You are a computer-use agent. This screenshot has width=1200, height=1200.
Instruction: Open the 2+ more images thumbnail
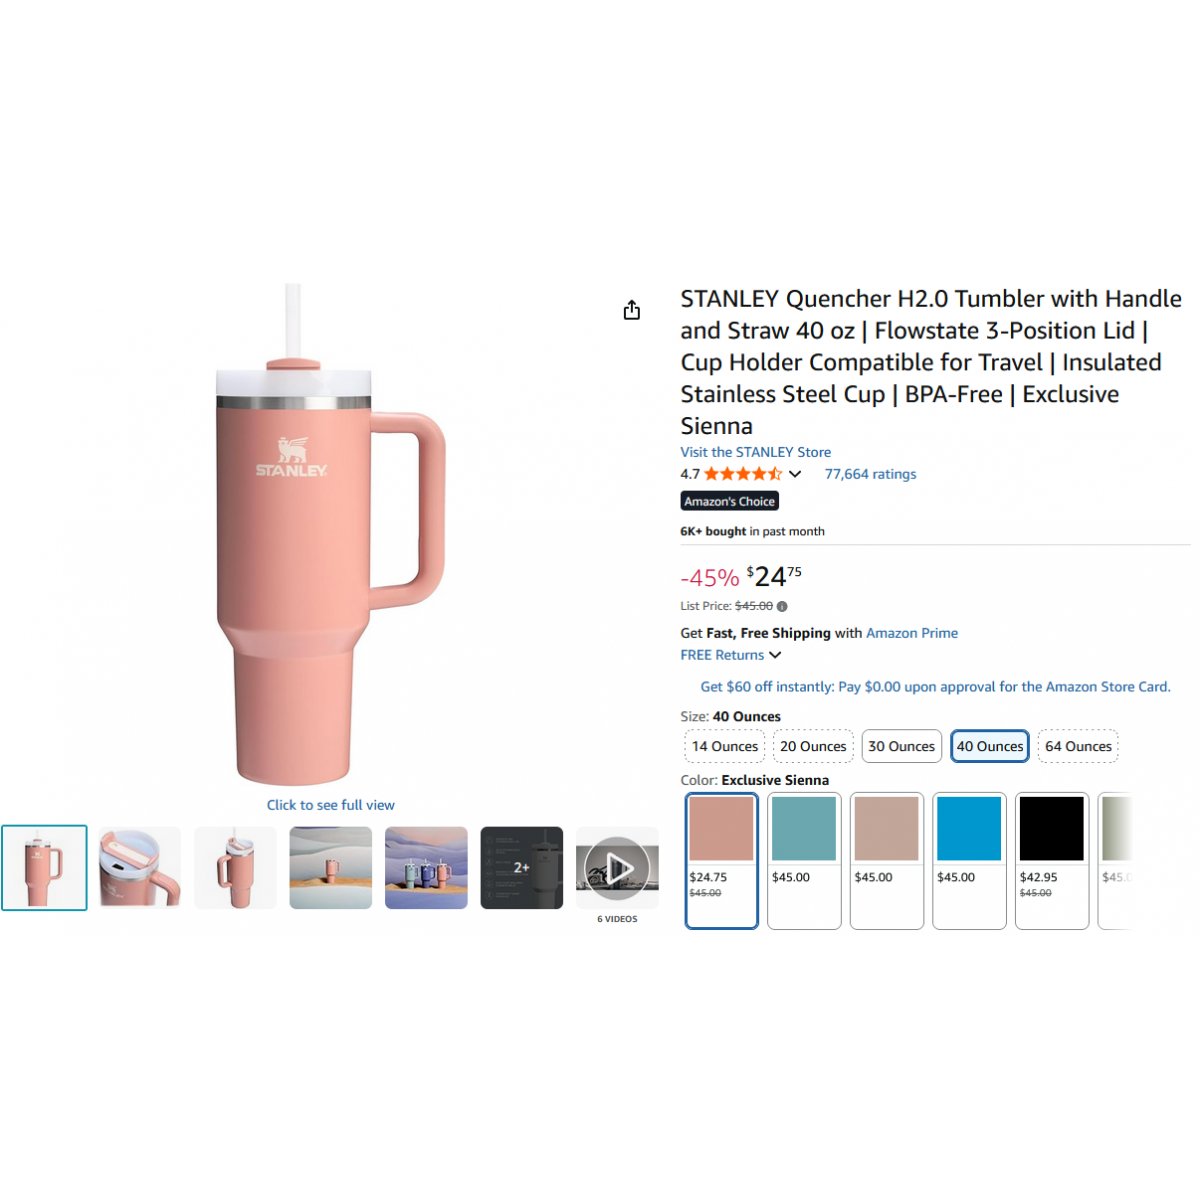522,867
